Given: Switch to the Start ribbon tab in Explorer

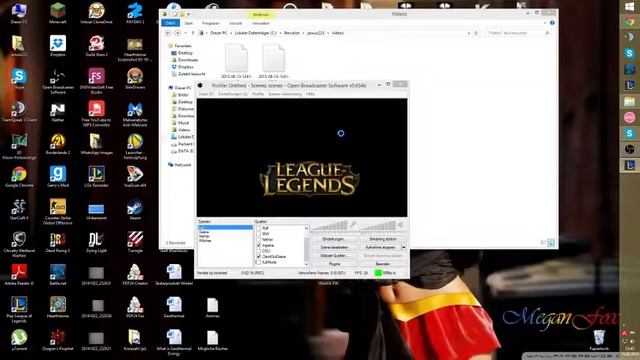Looking at the screenshot, I should click(x=189, y=23).
